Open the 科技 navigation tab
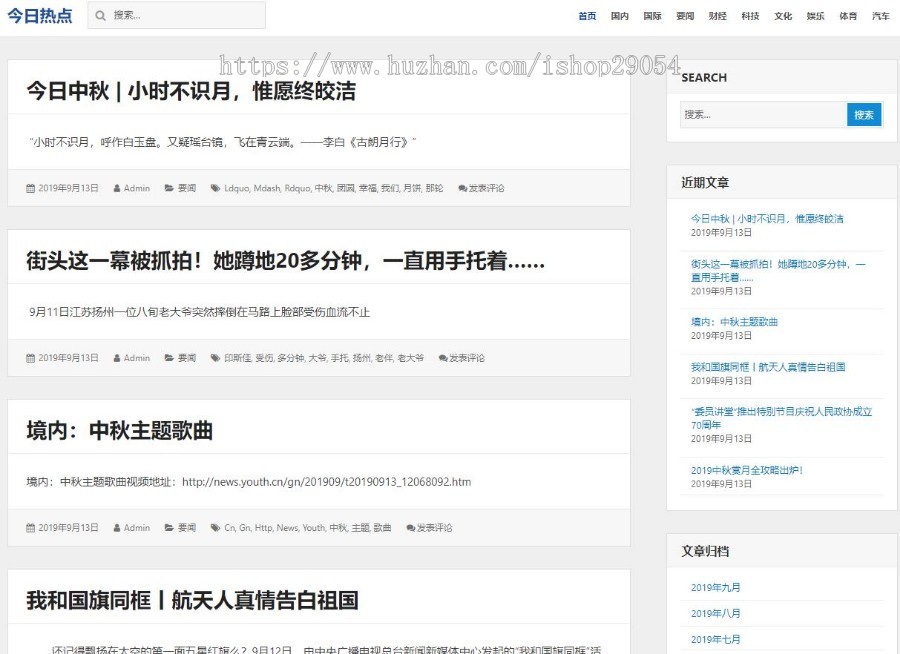 [x=750, y=16]
